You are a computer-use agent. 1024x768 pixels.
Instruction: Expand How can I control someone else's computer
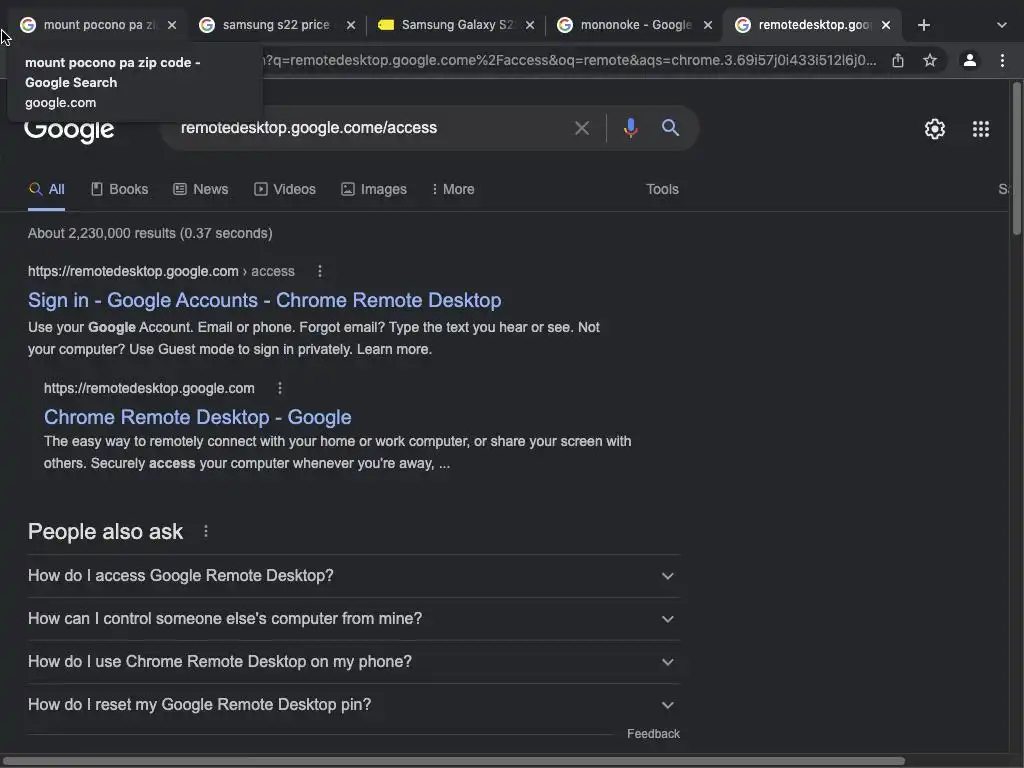tap(353, 619)
